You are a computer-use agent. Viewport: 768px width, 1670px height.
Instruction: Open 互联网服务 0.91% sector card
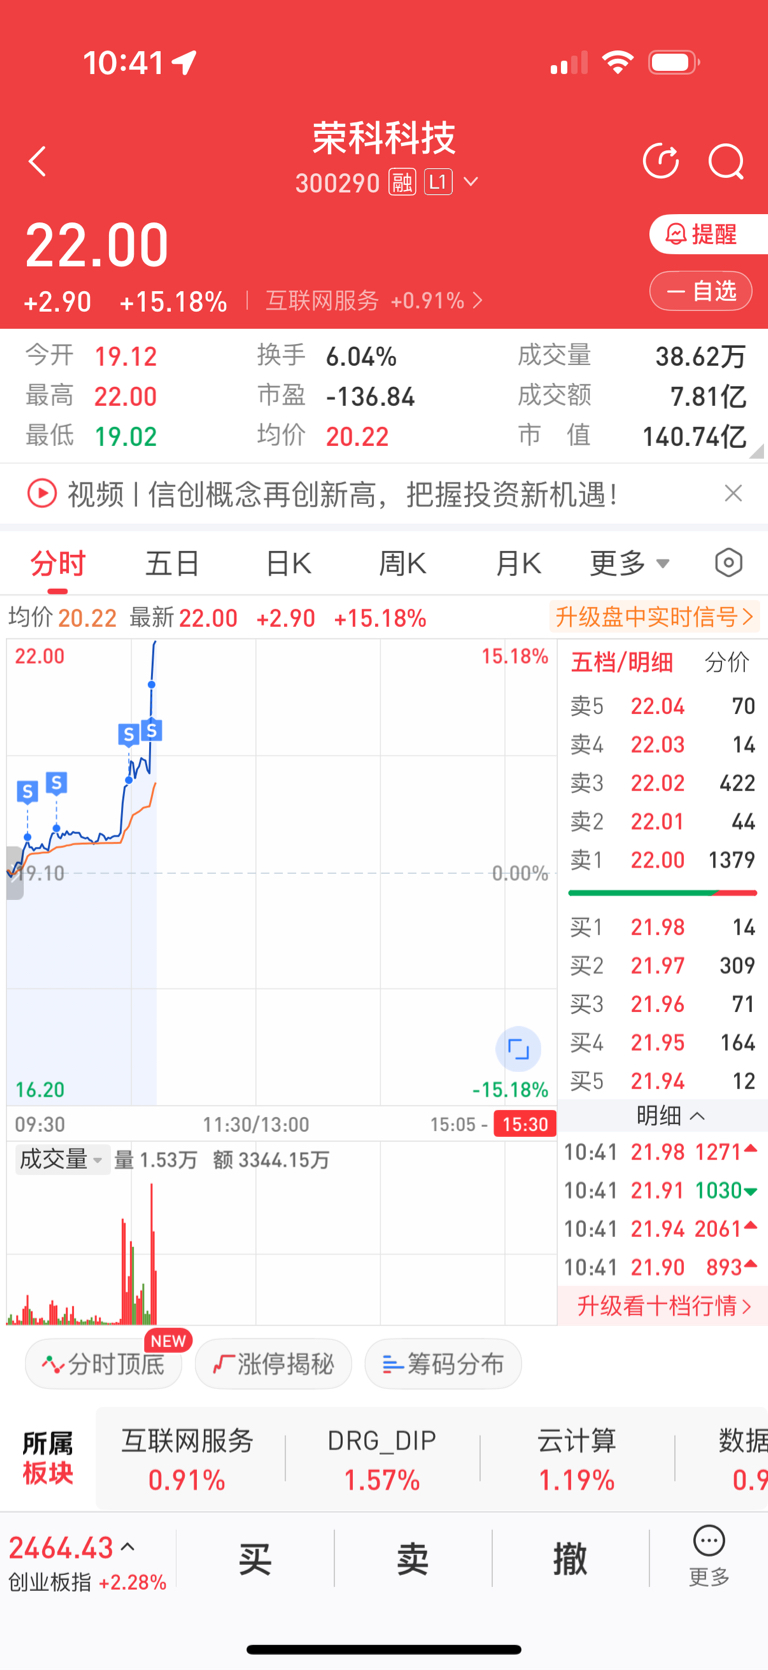click(x=187, y=1460)
